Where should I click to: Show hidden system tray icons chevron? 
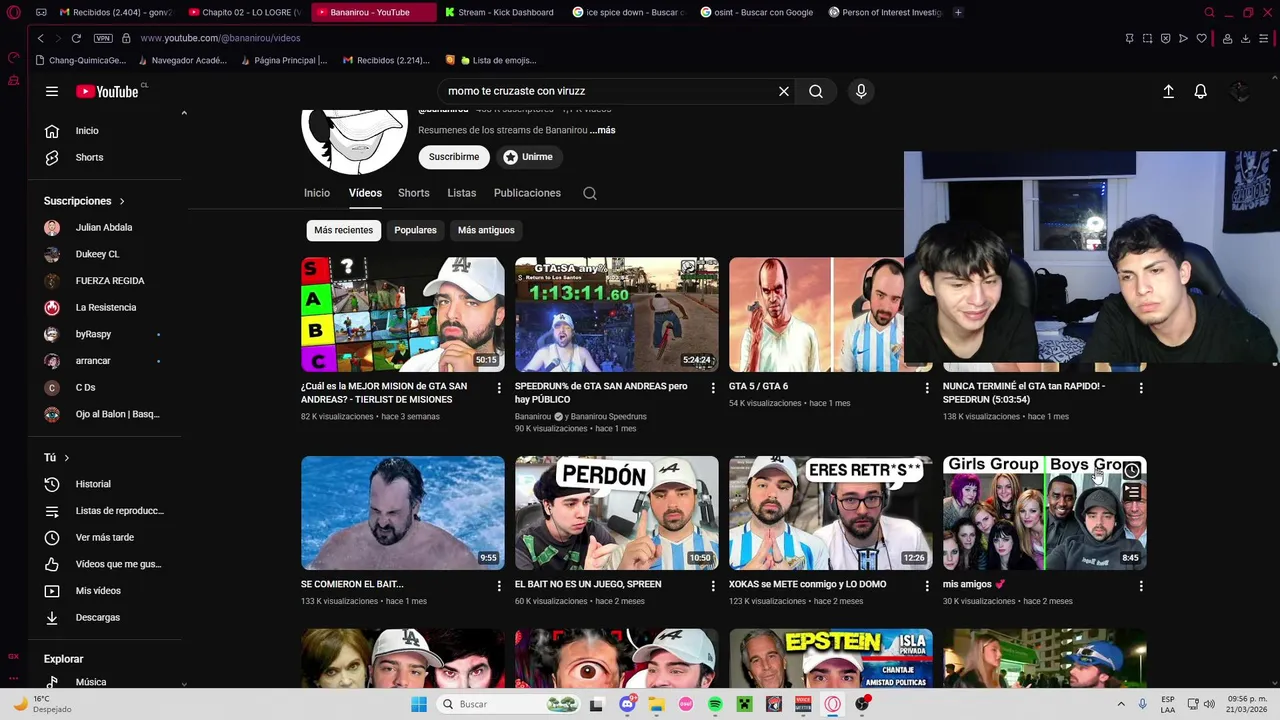pyautogui.click(x=1121, y=704)
